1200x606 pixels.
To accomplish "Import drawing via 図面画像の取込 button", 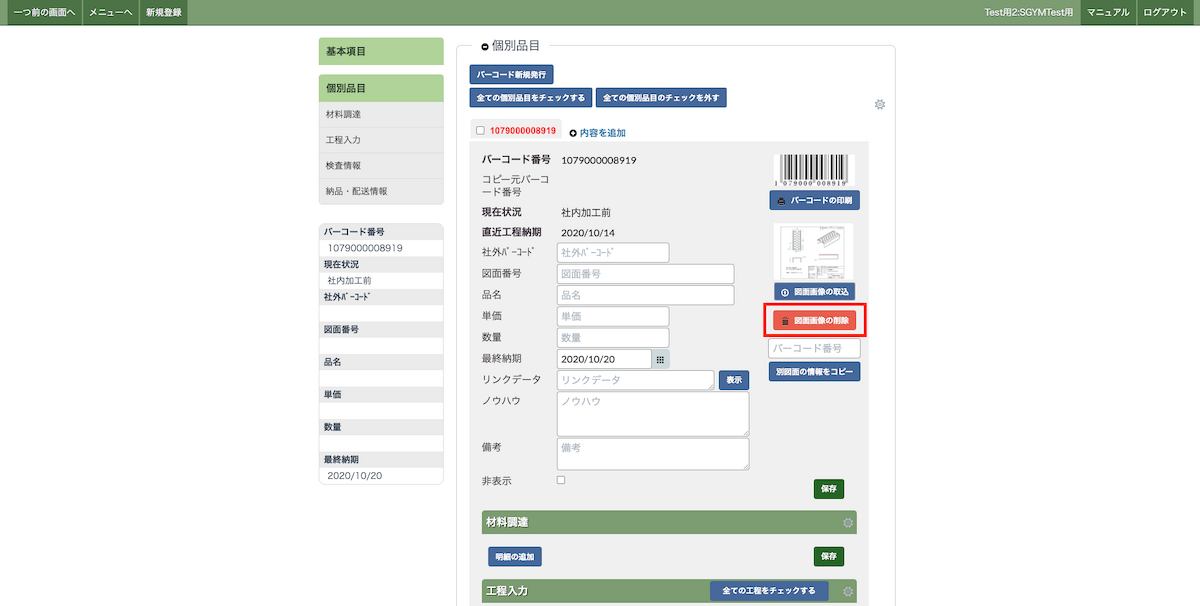I will point(814,292).
